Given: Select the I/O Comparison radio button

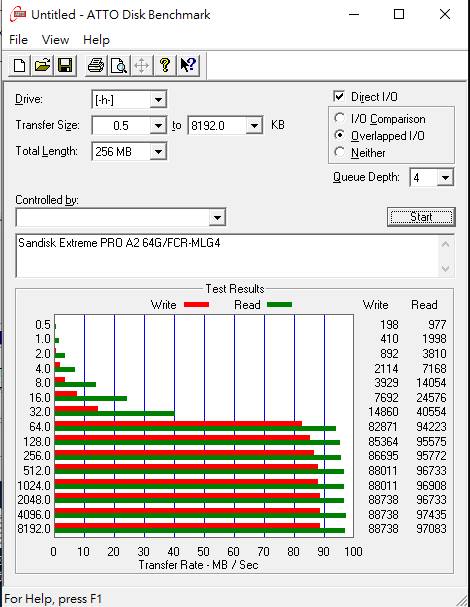Looking at the screenshot, I should (x=340, y=118).
